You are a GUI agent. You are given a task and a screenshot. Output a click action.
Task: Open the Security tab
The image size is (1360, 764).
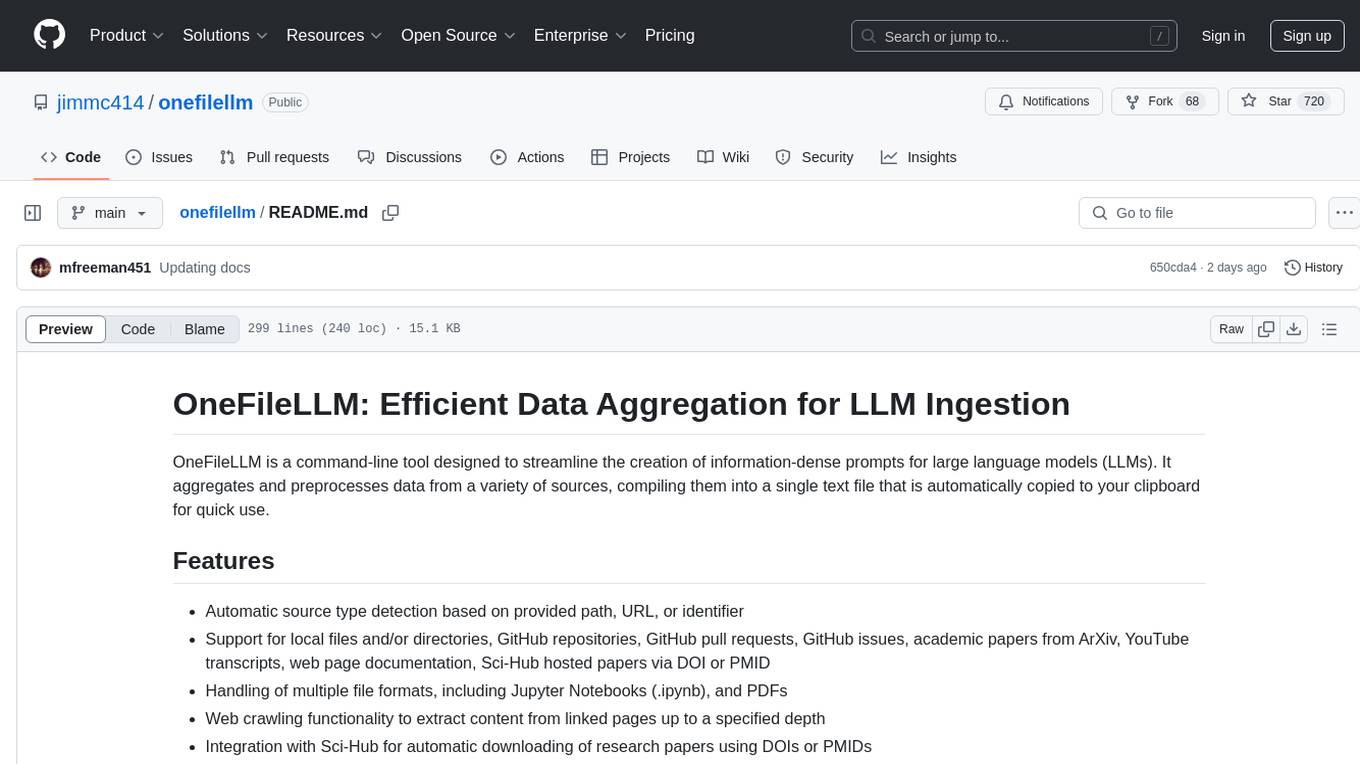814,157
